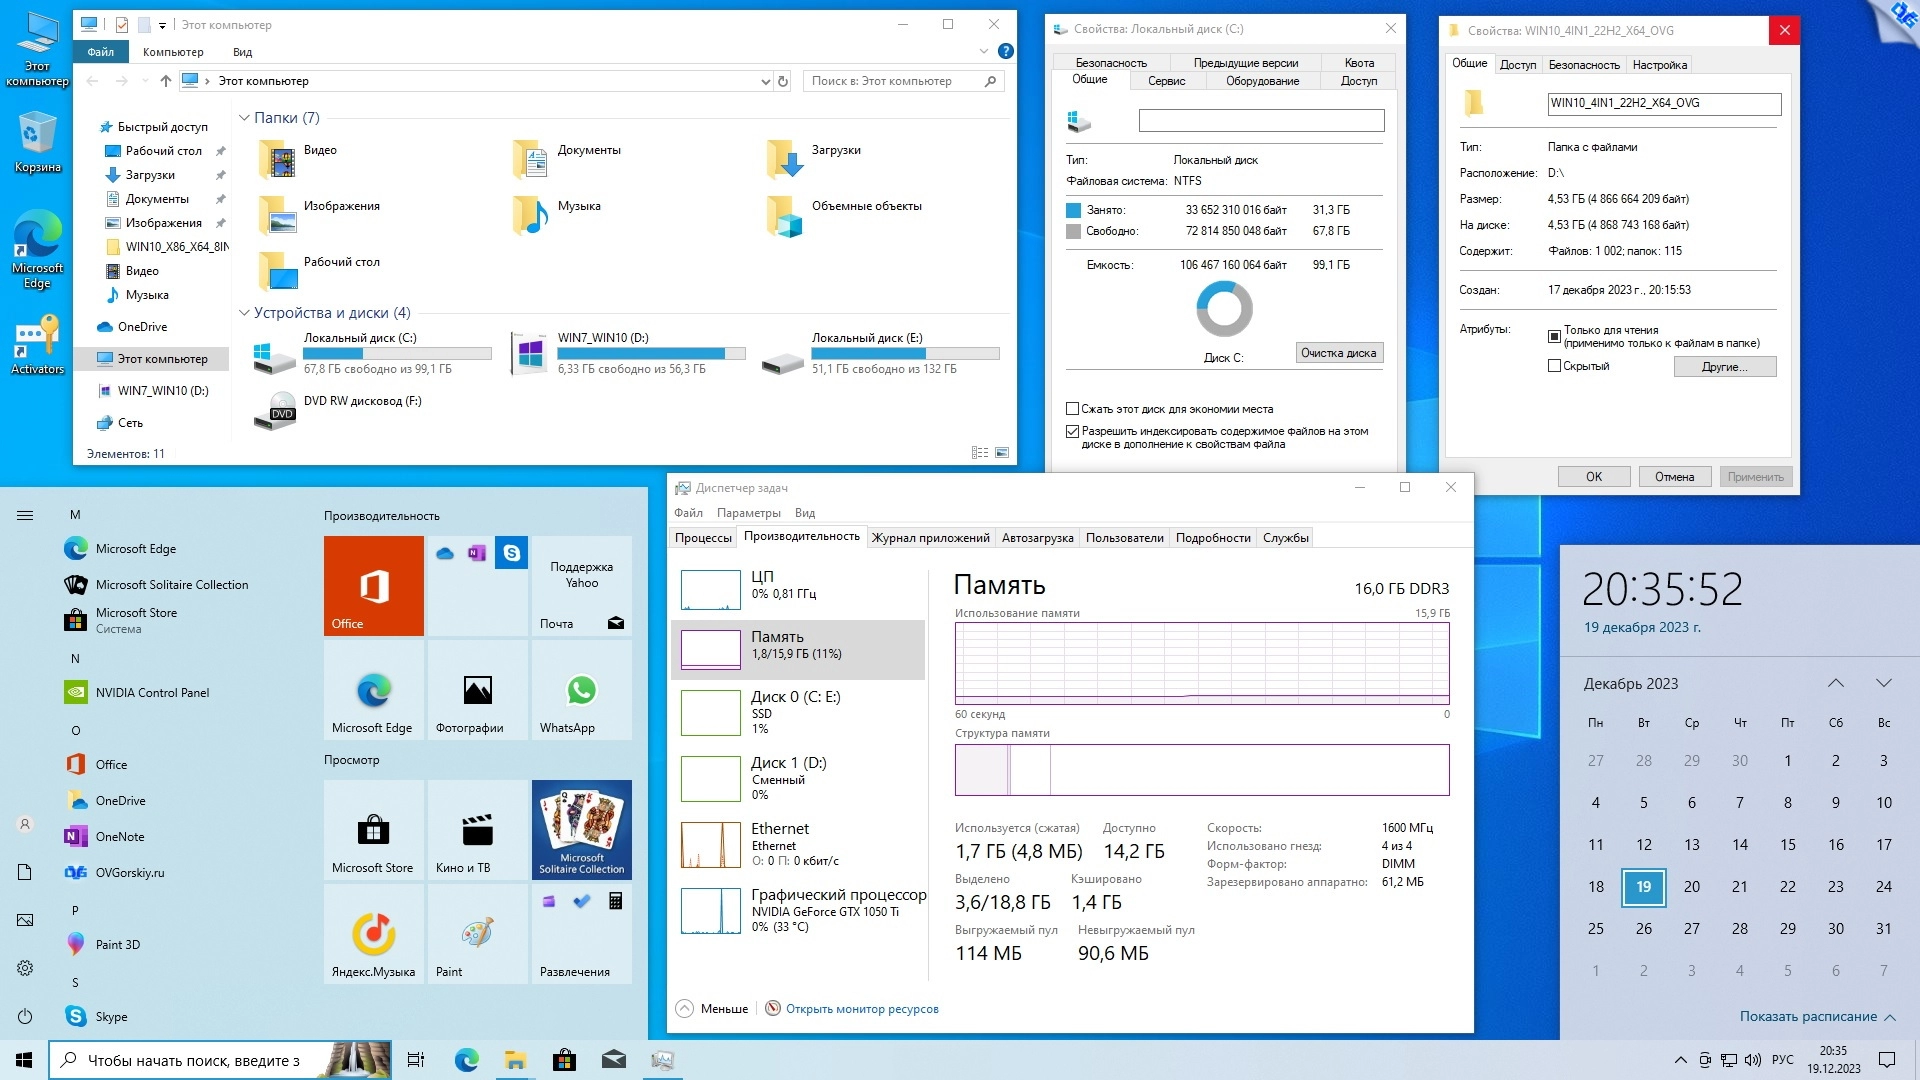1920x1080 pixels.
Task: Open the WhatsApp tile in Start menu
Action: coord(581,691)
